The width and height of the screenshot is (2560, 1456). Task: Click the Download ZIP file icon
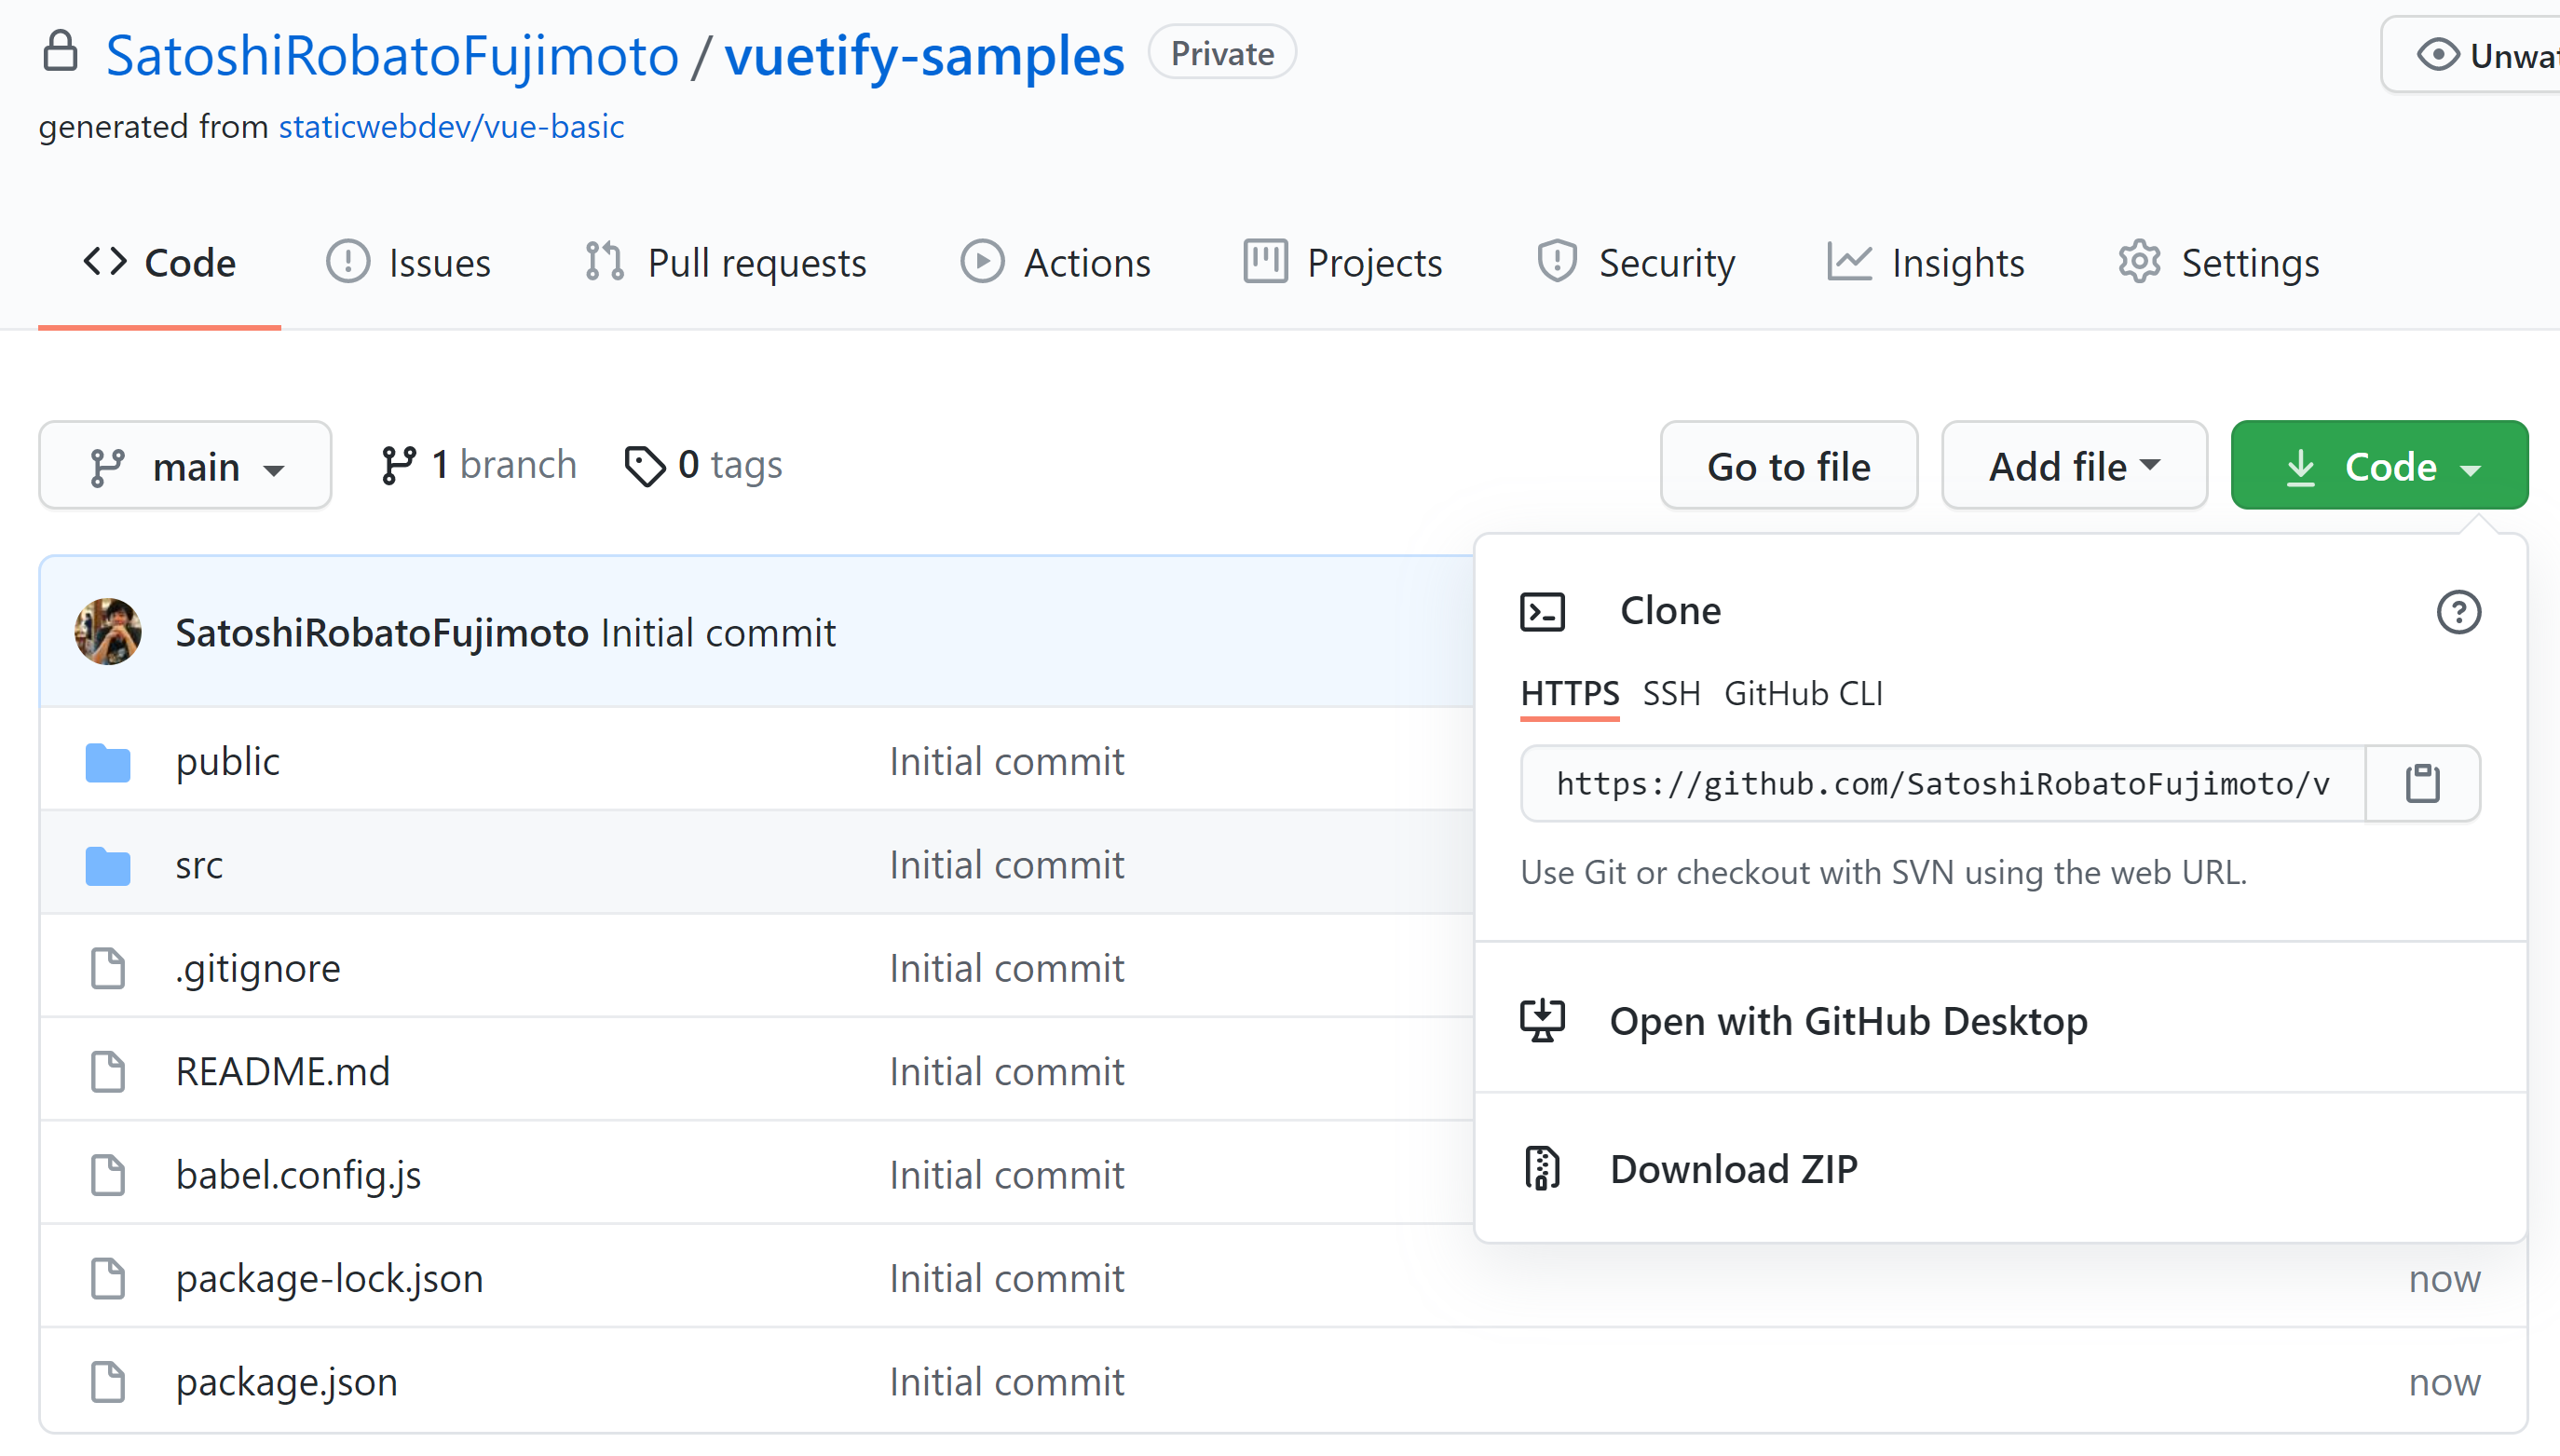[1541, 1168]
